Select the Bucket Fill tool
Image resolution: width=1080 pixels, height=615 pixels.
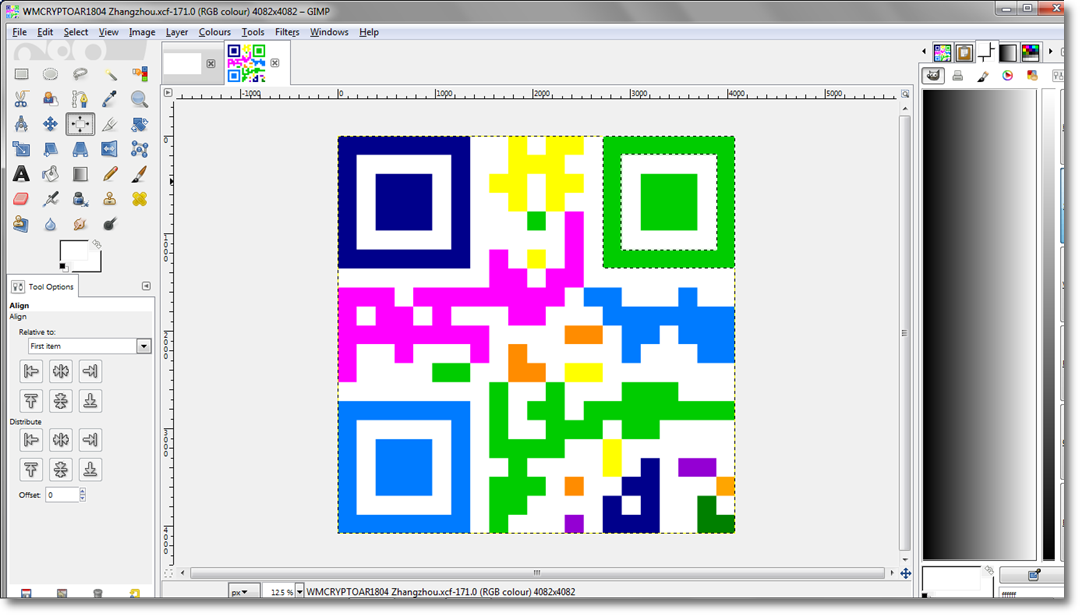(x=50, y=174)
